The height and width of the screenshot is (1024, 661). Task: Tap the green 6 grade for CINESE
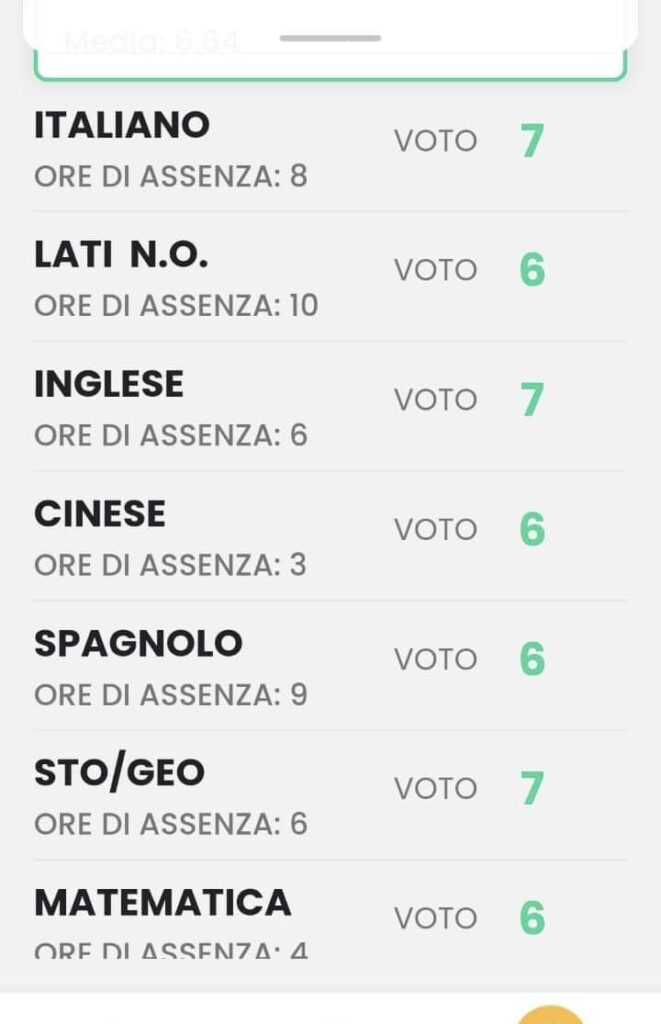point(532,529)
